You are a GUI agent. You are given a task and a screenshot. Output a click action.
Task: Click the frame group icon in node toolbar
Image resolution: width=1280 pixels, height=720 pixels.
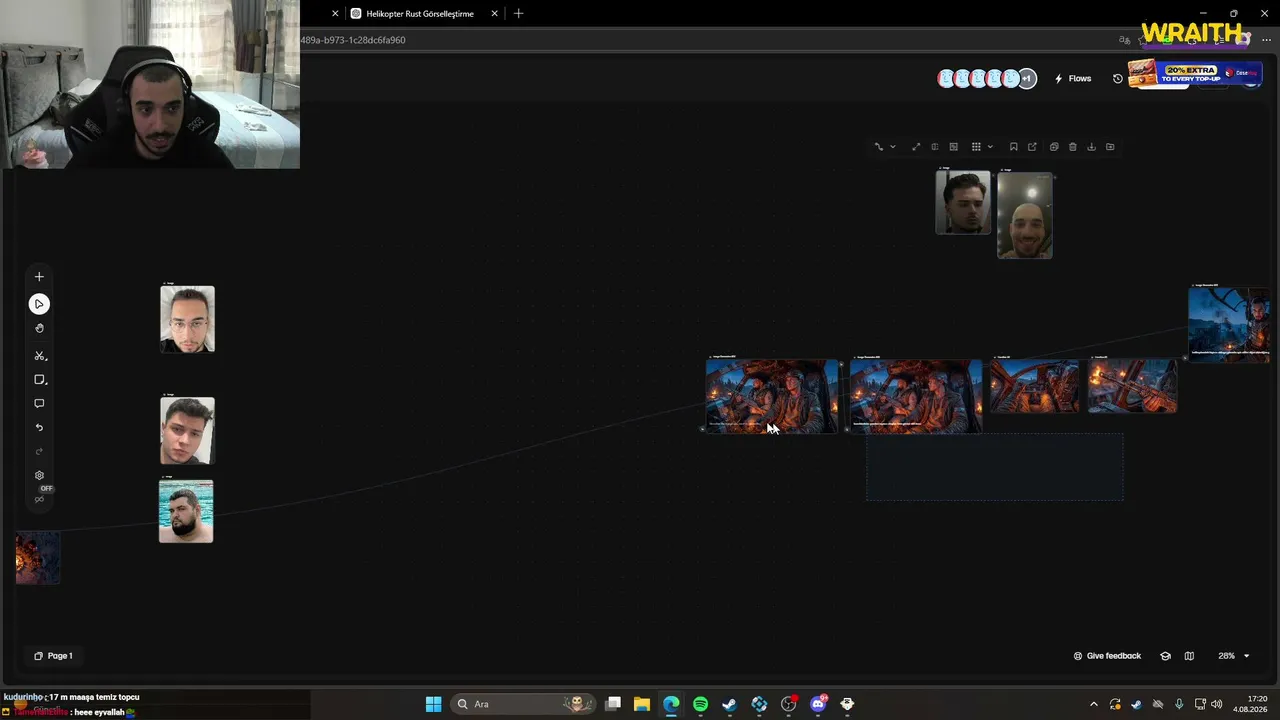pyautogui.click(x=954, y=147)
